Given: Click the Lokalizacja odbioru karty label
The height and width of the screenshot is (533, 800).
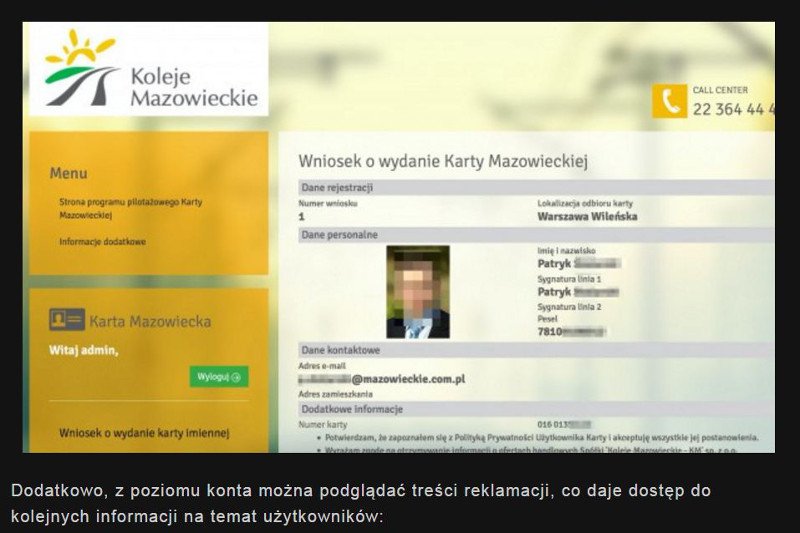Looking at the screenshot, I should (x=585, y=203).
